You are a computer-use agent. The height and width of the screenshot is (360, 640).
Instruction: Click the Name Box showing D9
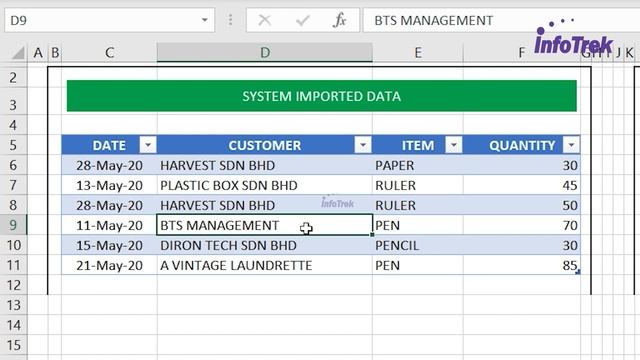[x=109, y=20]
